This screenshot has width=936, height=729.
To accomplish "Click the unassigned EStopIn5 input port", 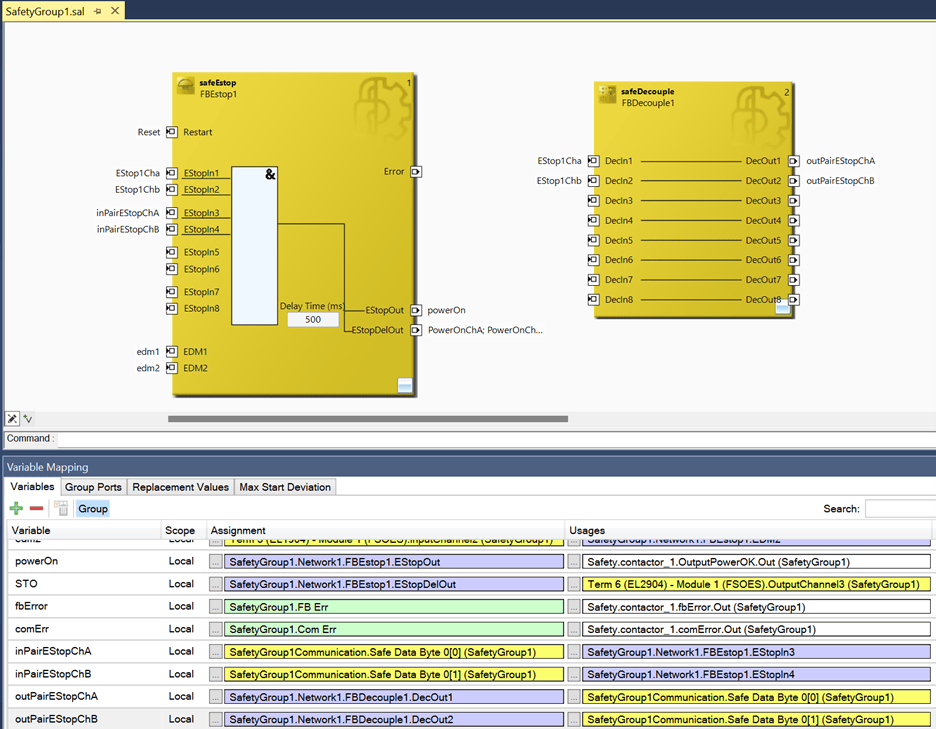I will coord(172,252).
